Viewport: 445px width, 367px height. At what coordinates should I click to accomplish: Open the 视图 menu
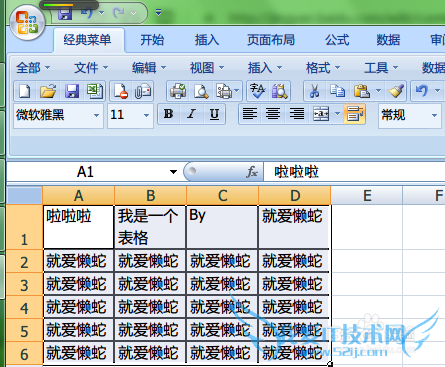point(207,68)
